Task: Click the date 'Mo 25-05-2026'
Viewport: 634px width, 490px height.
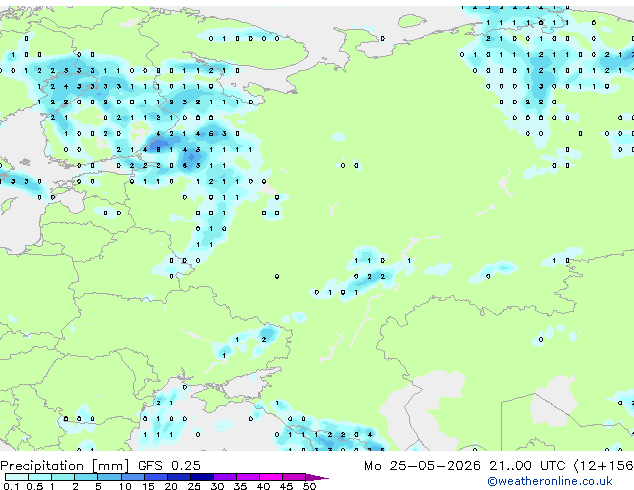Action: pyautogui.click(x=422, y=466)
